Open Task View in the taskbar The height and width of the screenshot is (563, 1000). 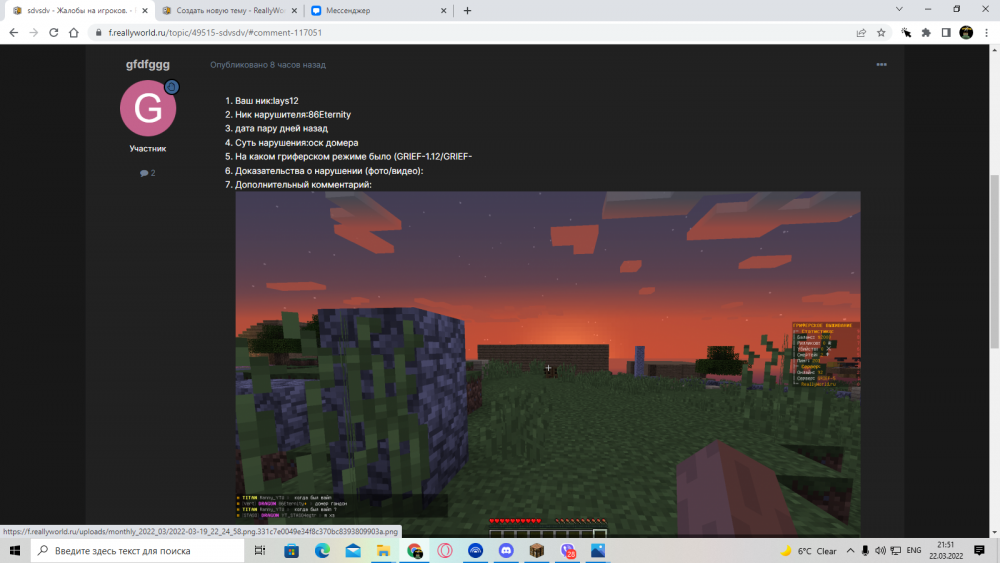[260, 550]
